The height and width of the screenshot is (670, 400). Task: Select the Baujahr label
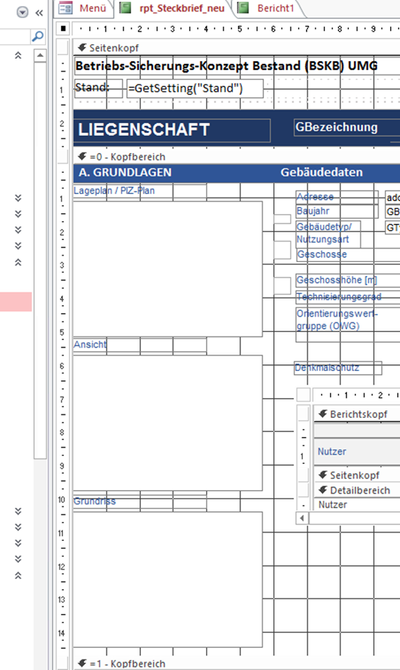click(337, 211)
